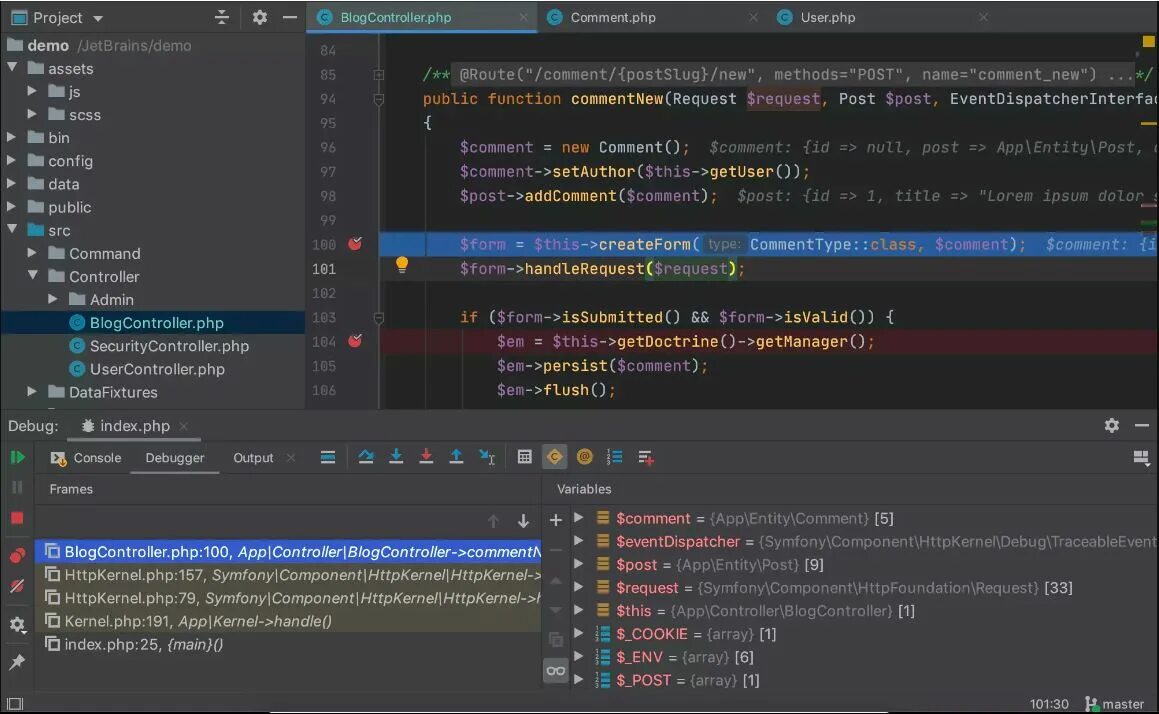Hide the debug tool window
Screen dimensions: 1159x714
point(1142,425)
